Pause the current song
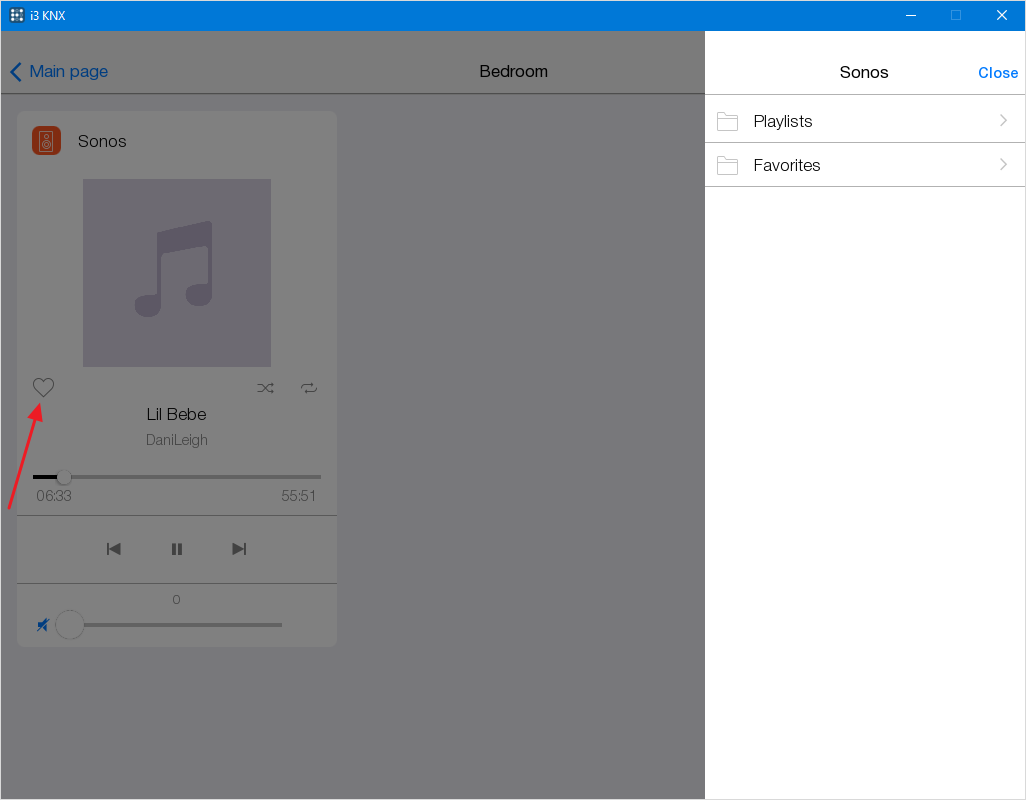The image size is (1026, 800). pos(177,549)
